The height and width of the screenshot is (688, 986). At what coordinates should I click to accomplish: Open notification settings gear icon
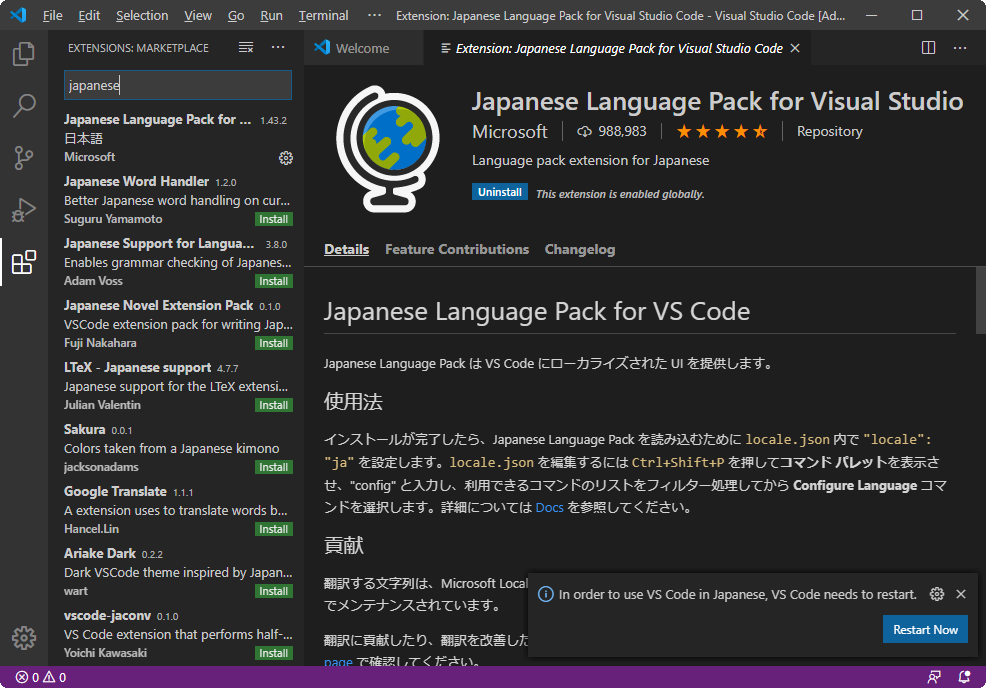(x=936, y=594)
